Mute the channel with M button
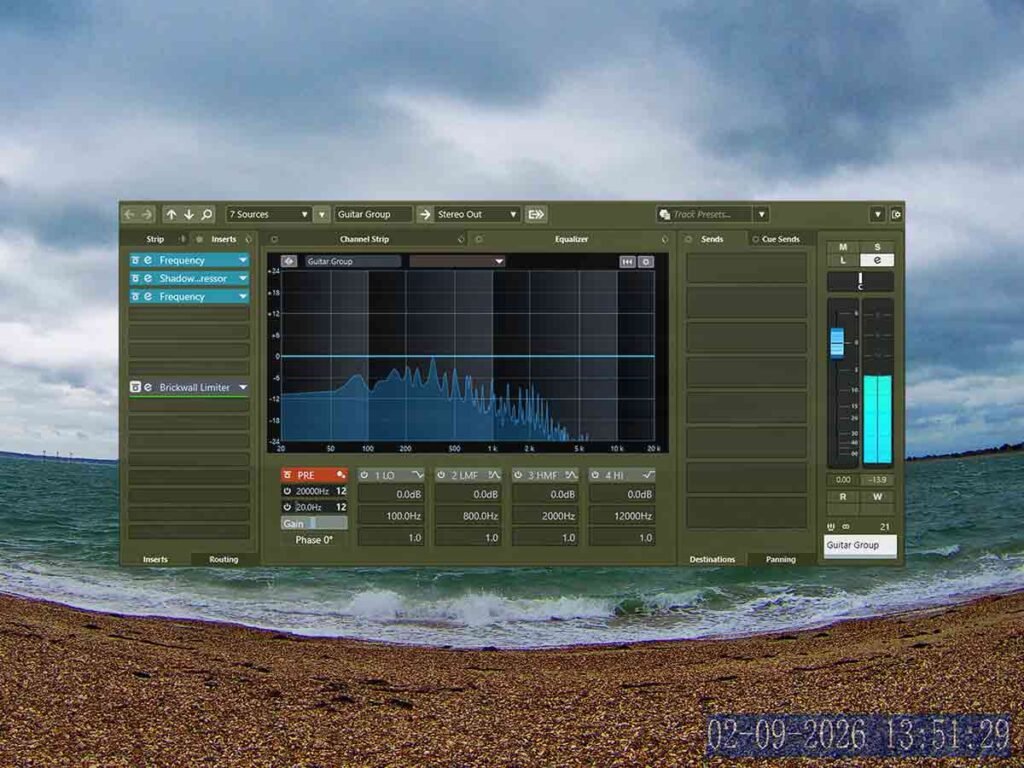Screen dimensions: 1024x768 pos(843,247)
